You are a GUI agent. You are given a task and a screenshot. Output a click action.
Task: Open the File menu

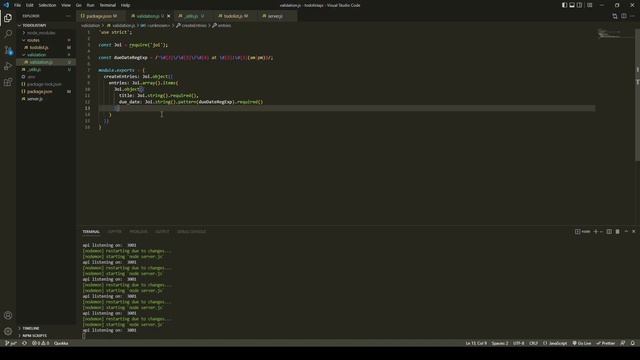tap(18, 5)
